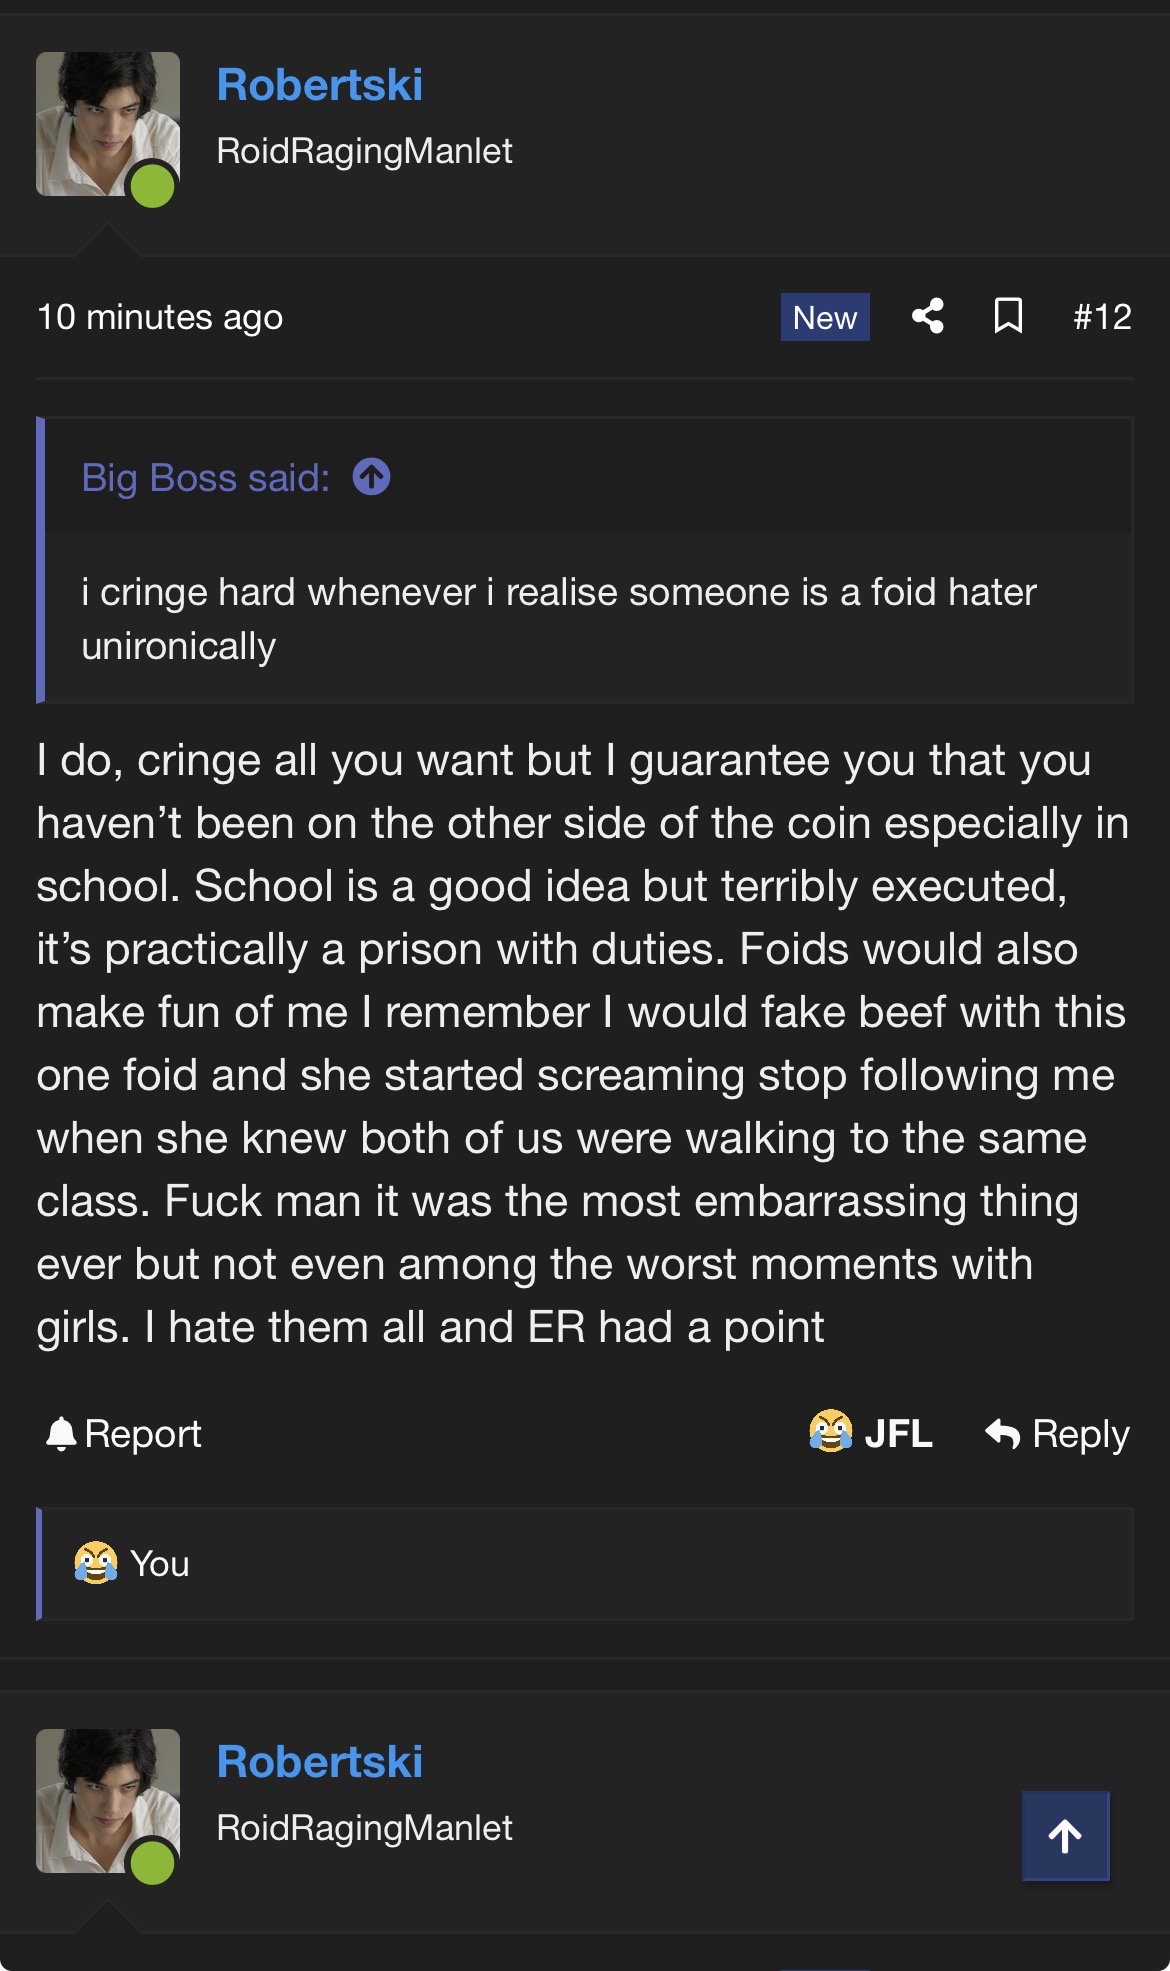Bookmark post #12 with the bookmark icon
This screenshot has height=1971, width=1170.
click(x=1008, y=316)
